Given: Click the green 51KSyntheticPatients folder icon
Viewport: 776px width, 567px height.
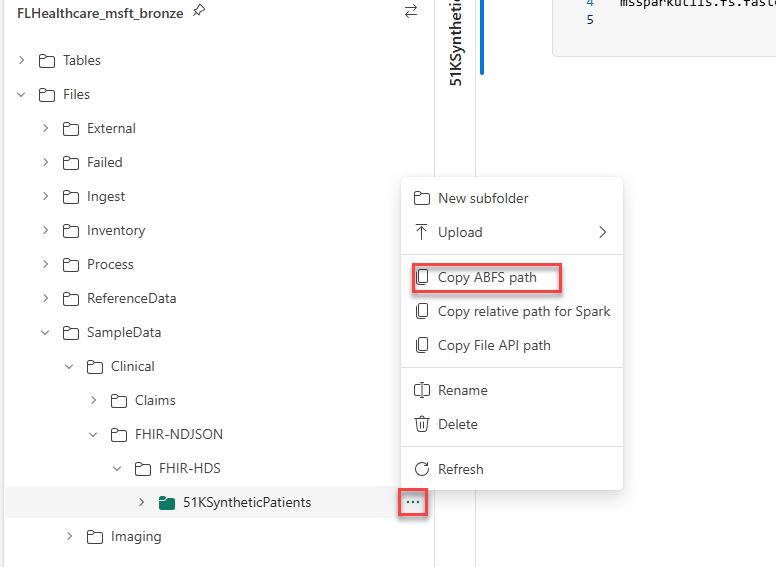Looking at the screenshot, I should (167, 503).
